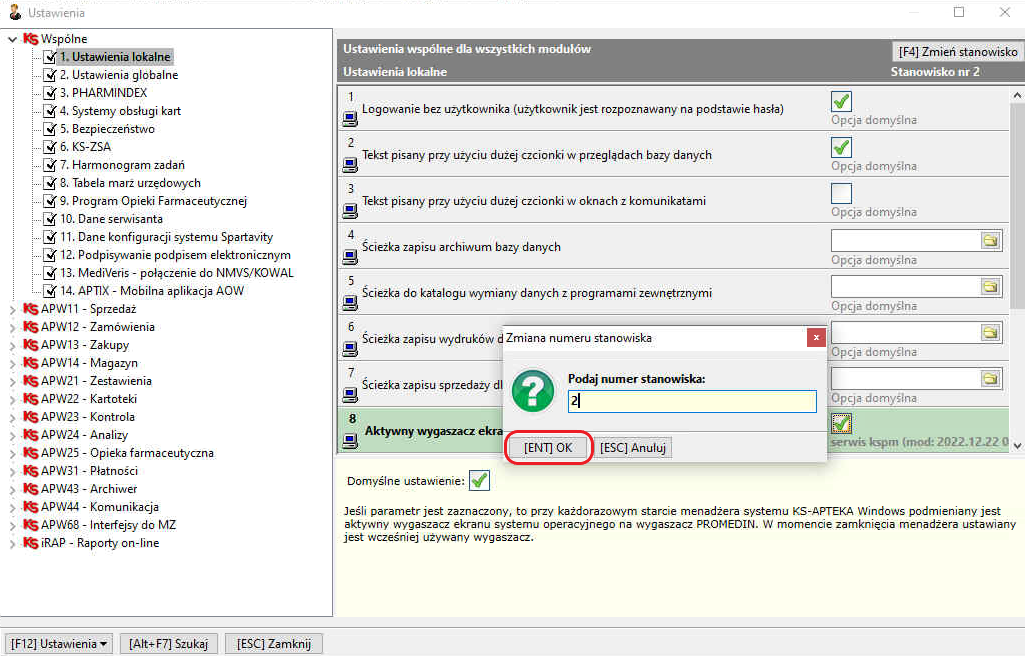The image size is (1025, 656).
Task: Click the [F4] Zmień stanowisko button
Action: coord(958,52)
